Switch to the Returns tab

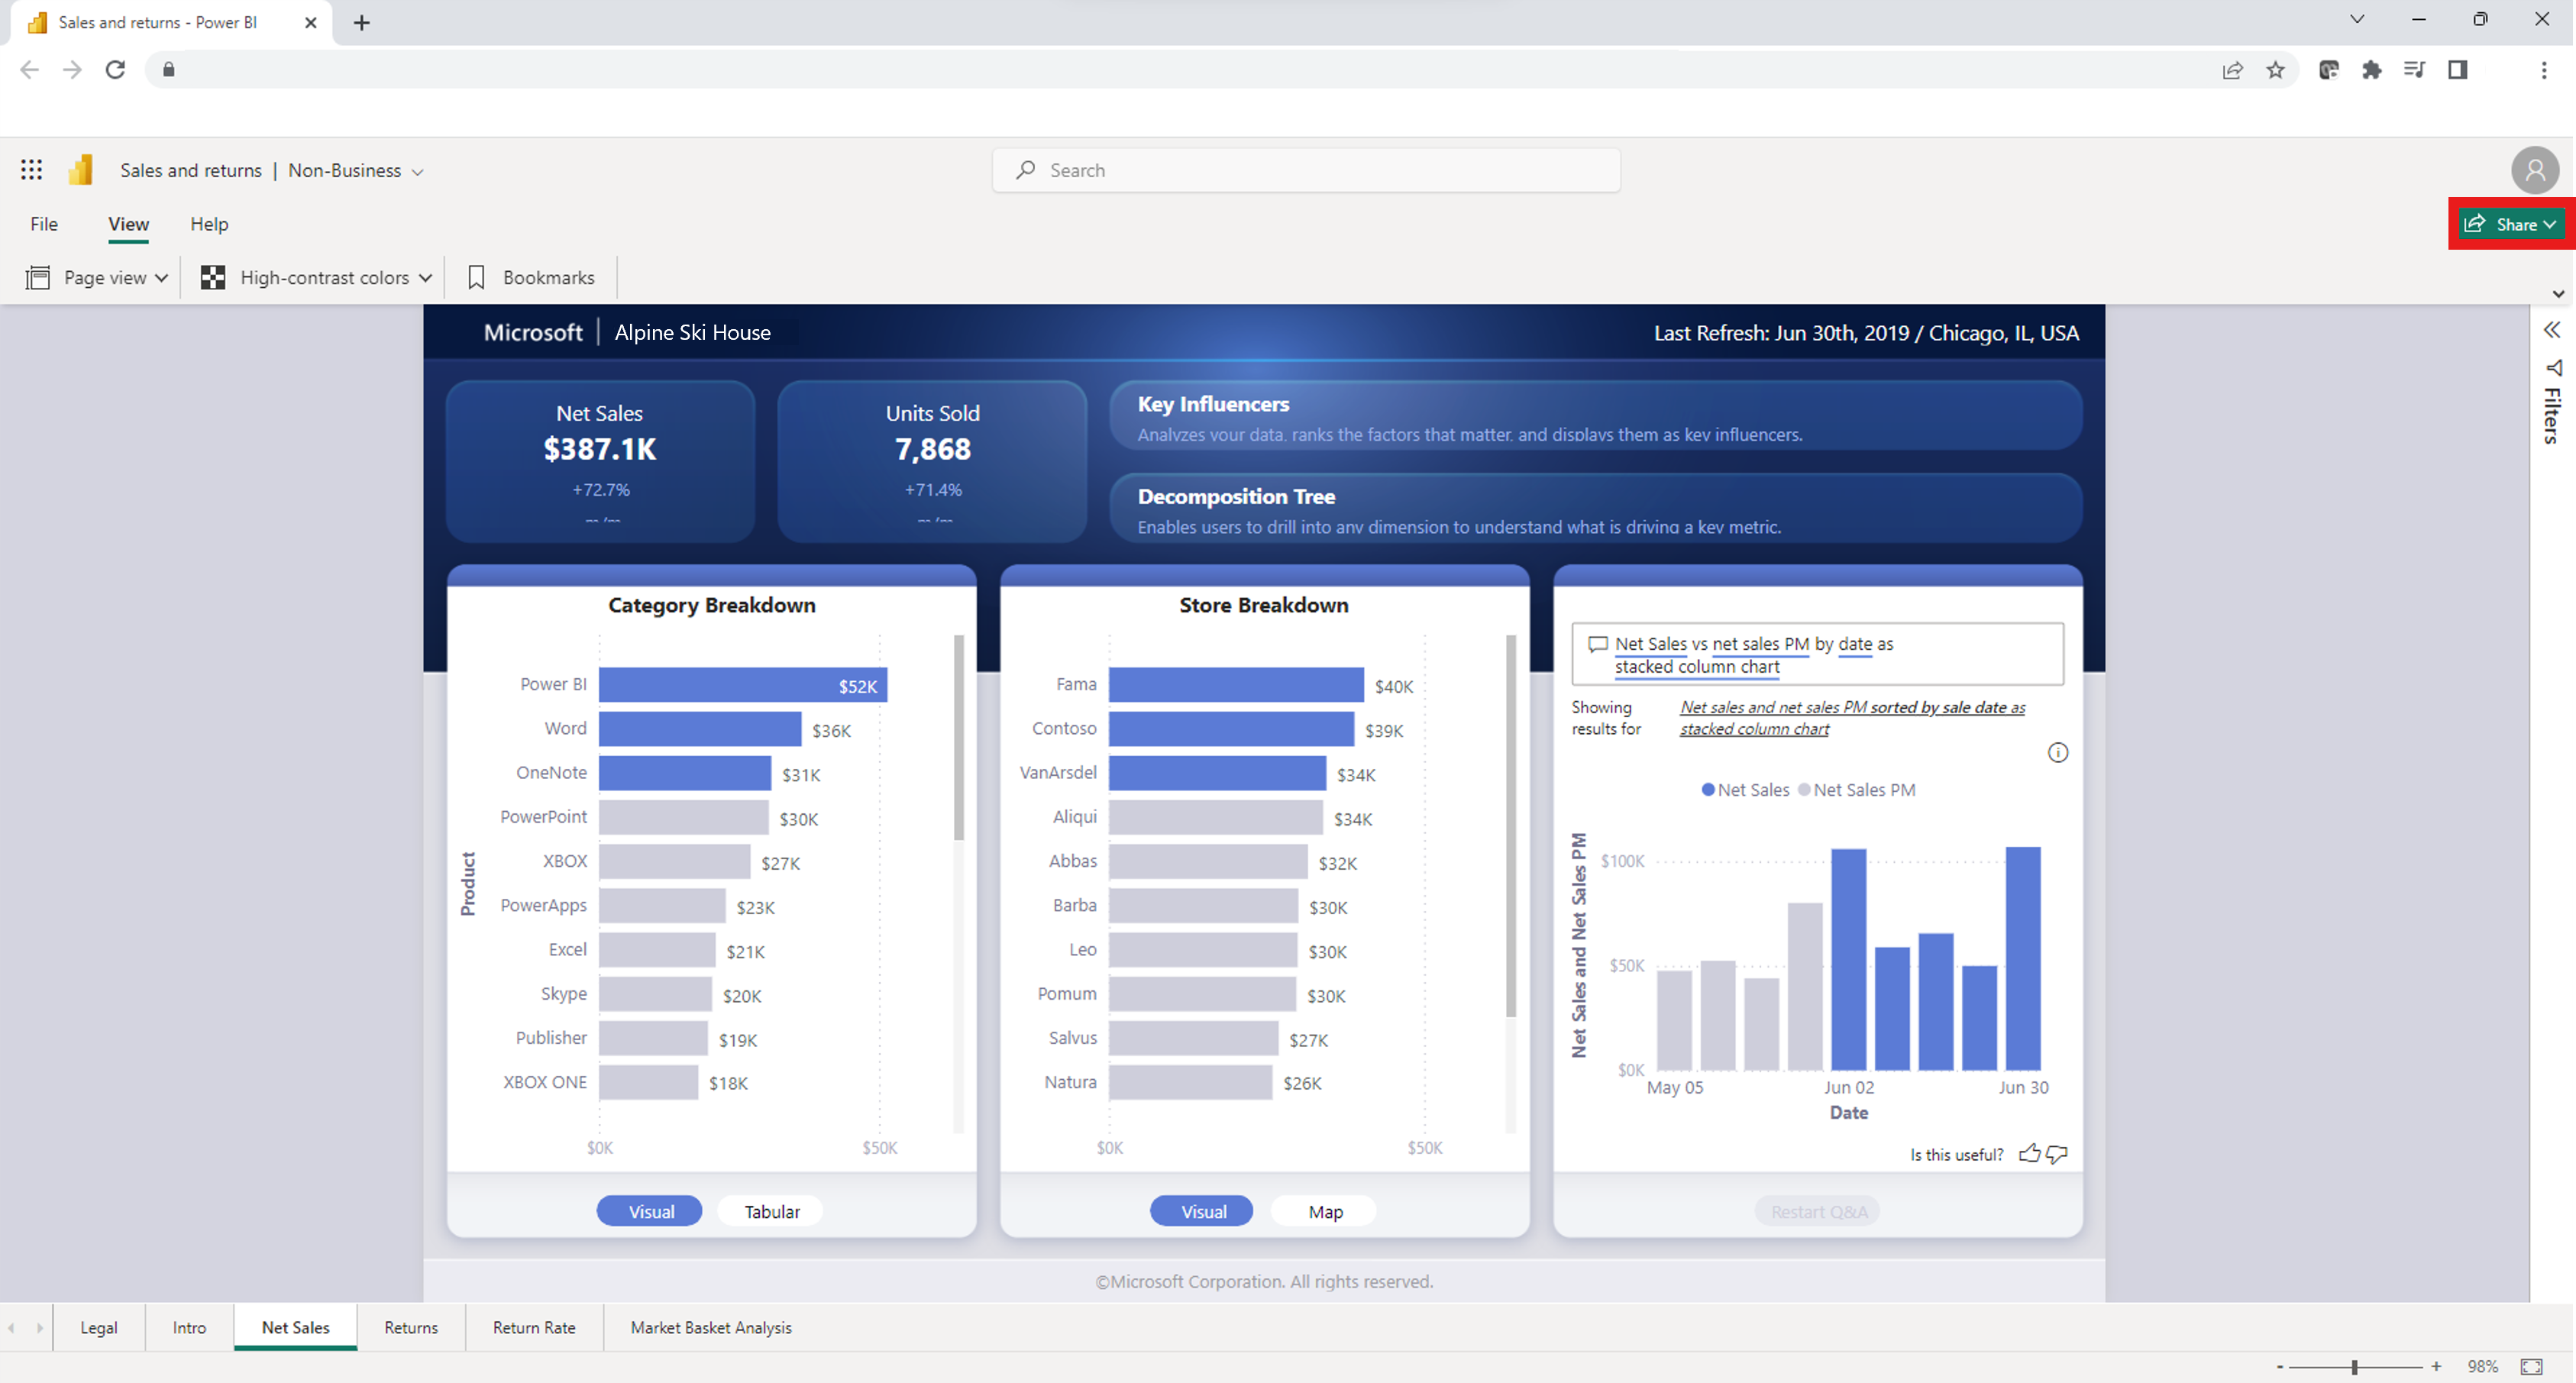click(x=411, y=1326)
